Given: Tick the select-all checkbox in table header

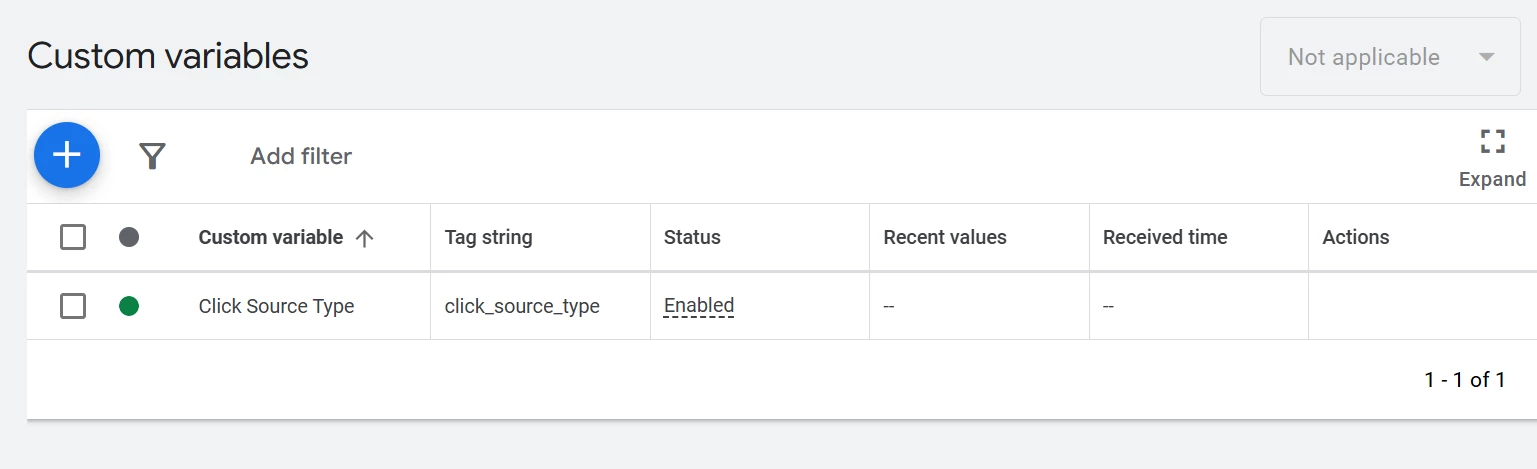Looking at the screenshot, I should click(x=73, y=237).
